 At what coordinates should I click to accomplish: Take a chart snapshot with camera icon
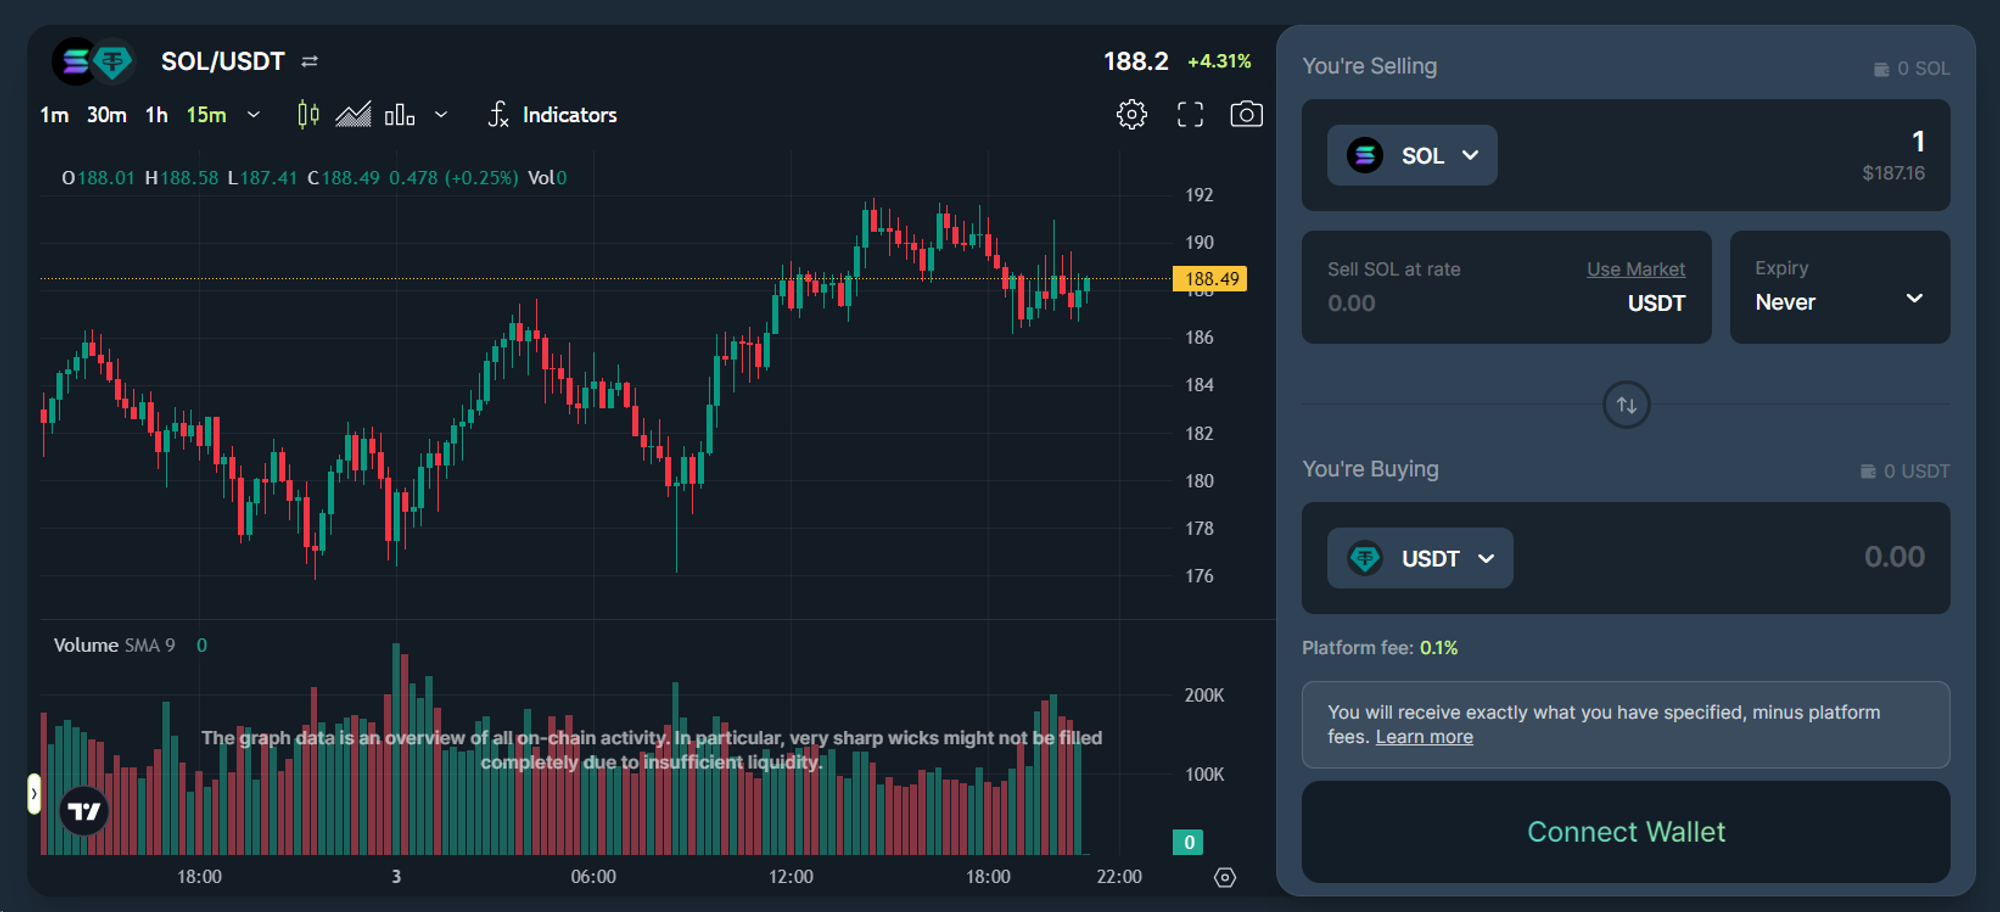pos(1246,115)
